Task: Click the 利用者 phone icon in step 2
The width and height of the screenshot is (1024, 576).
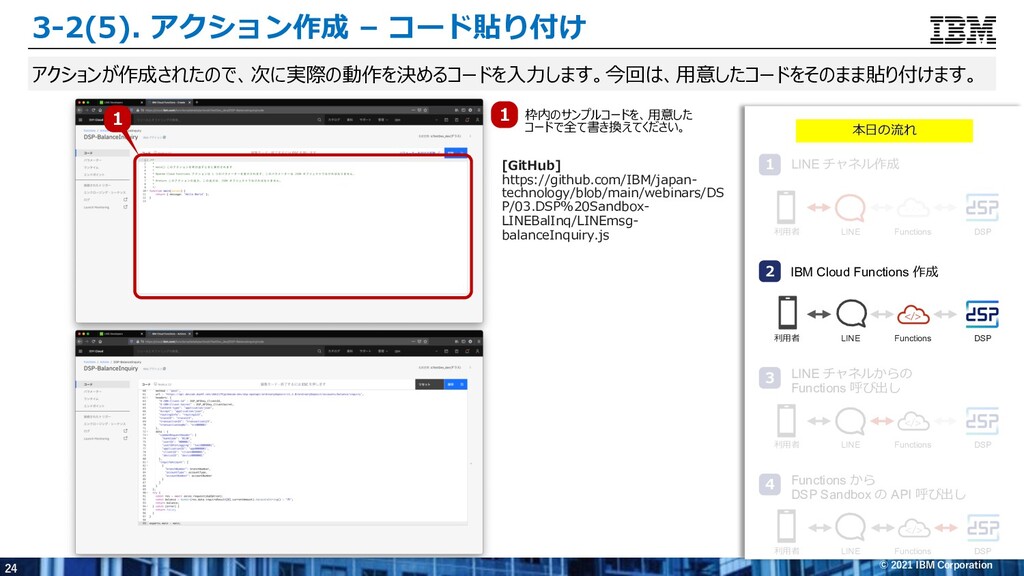Action: [x=787, y=313]
